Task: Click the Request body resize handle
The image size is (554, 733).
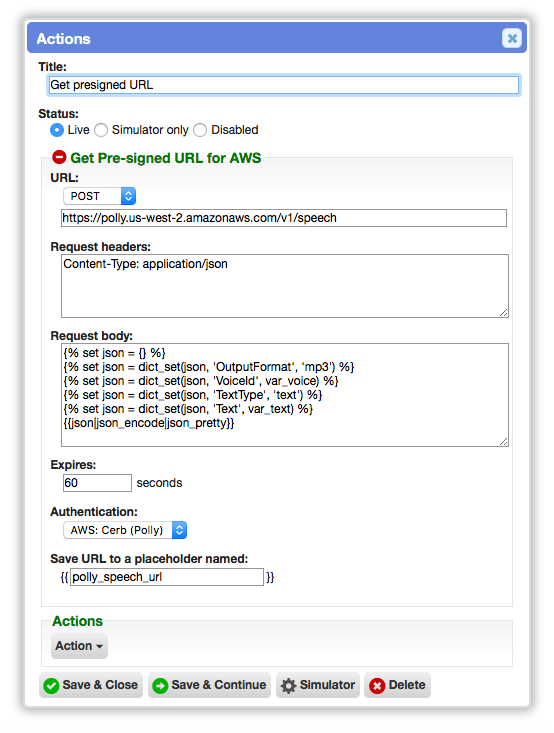Action: pos(504,442)
